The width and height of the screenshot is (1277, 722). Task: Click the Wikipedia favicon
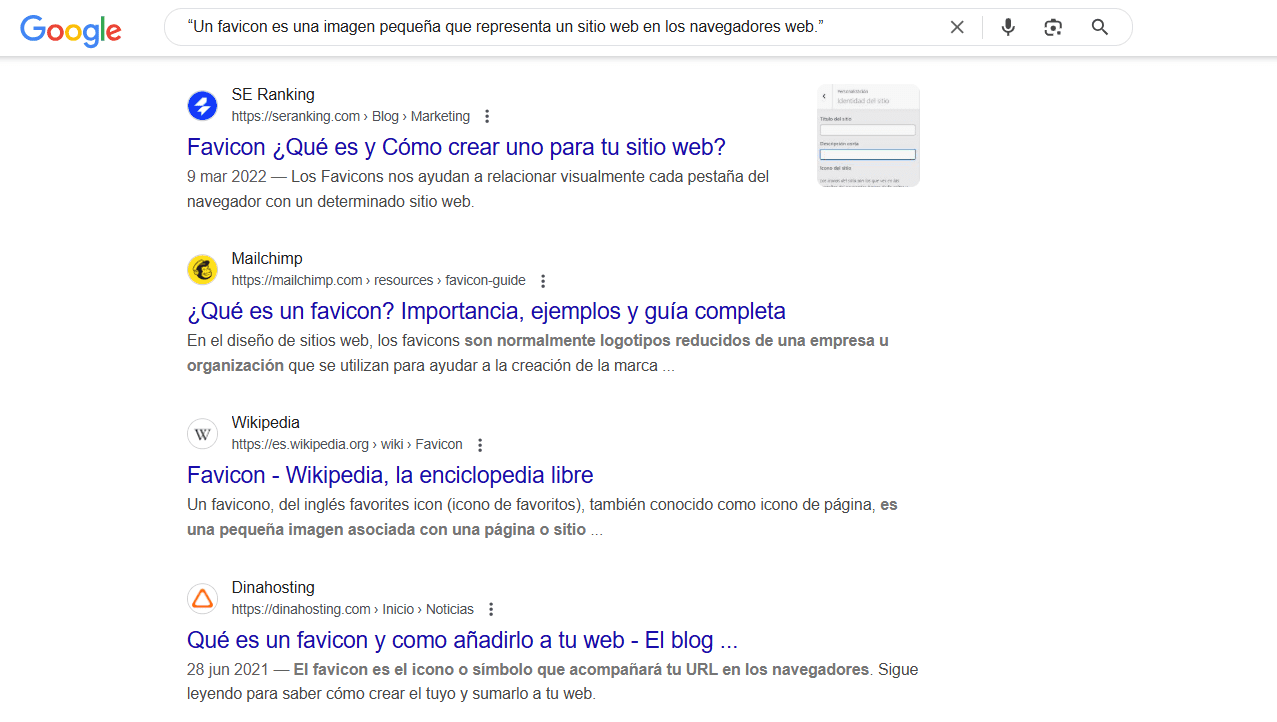[x=203, y=433]
